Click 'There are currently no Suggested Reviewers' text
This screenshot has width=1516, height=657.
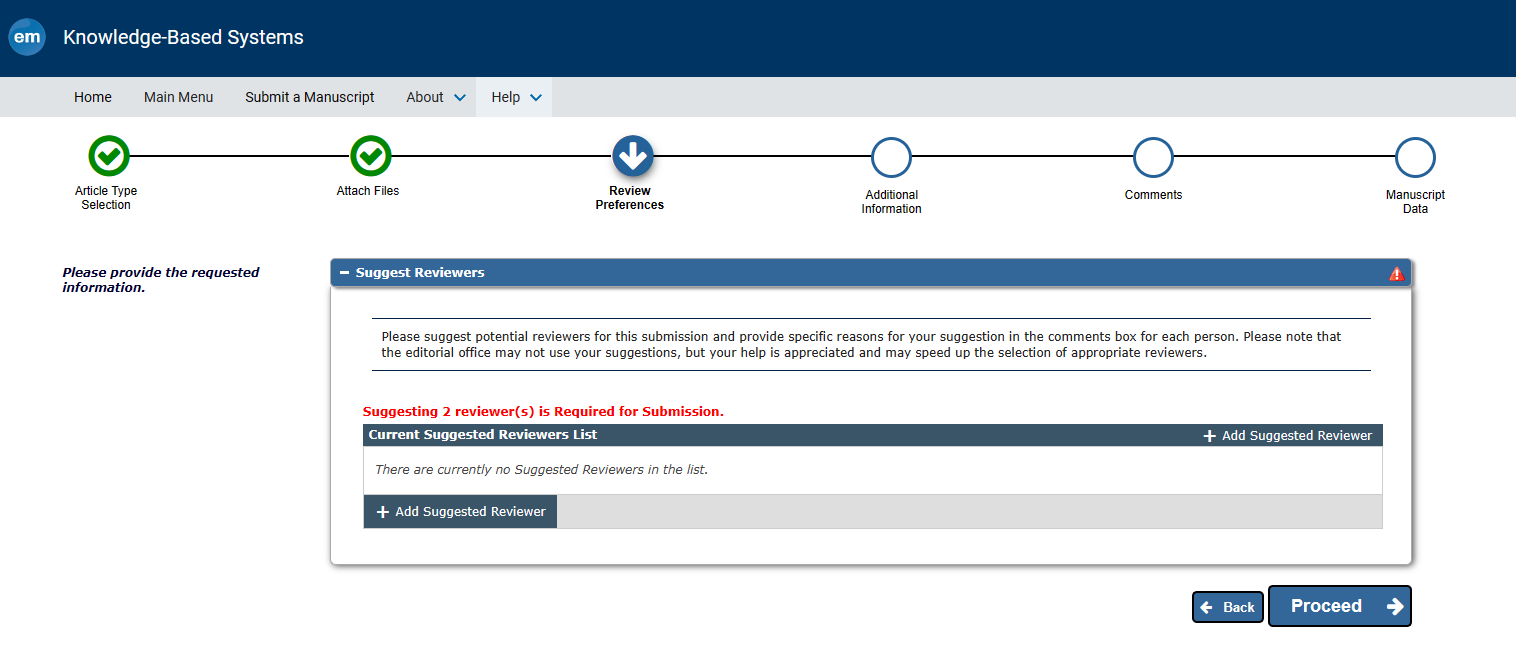[541, 469]
